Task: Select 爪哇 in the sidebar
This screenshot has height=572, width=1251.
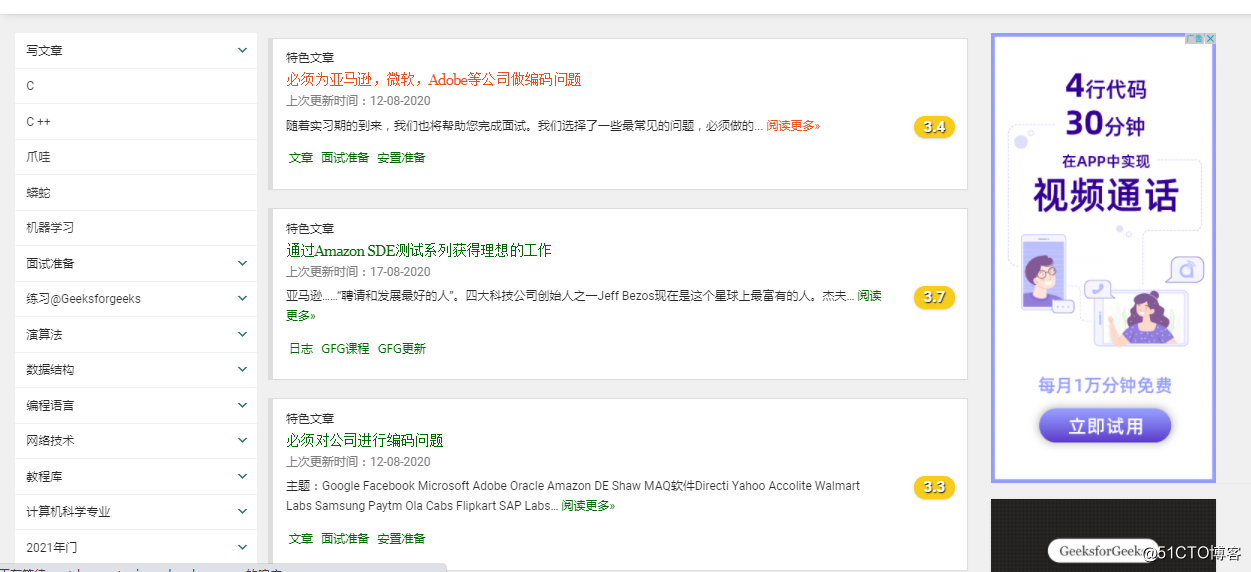Action: pos(136,157)
